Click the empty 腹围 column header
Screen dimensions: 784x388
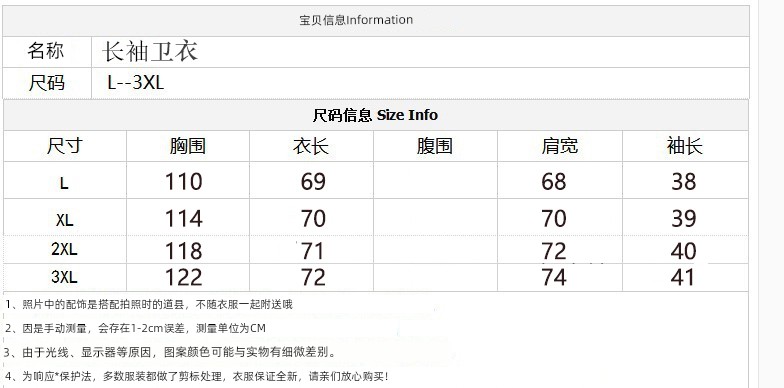click(x=434, y=146)
